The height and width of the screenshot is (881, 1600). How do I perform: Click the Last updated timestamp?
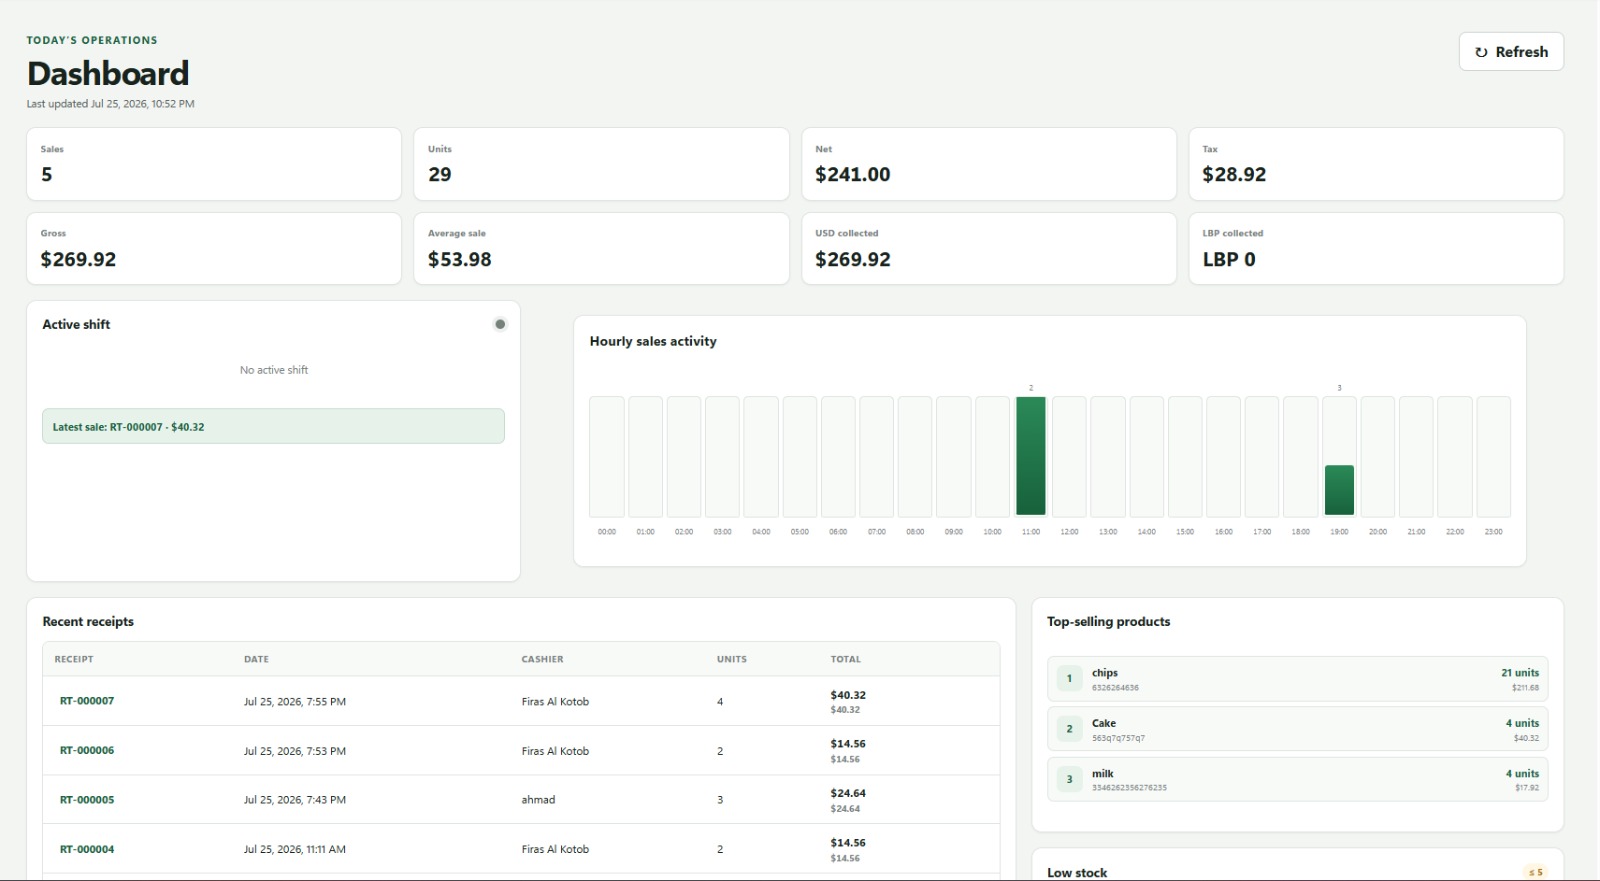point(111,104)
